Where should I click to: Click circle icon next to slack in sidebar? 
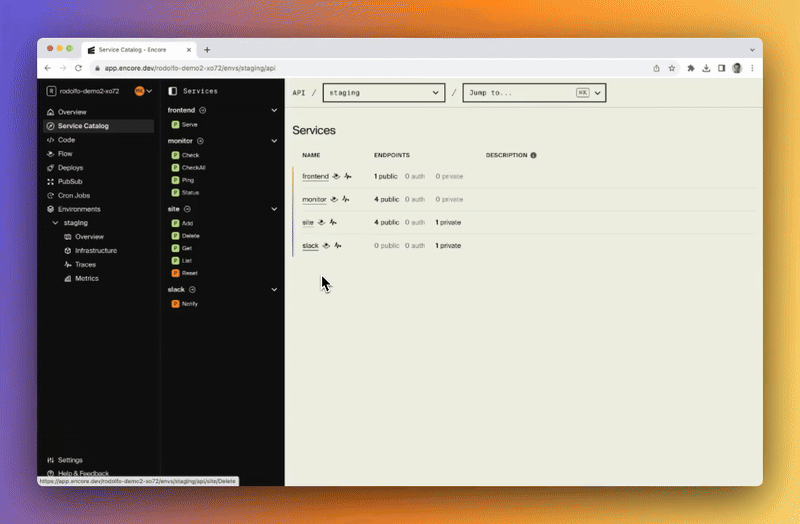192,289
